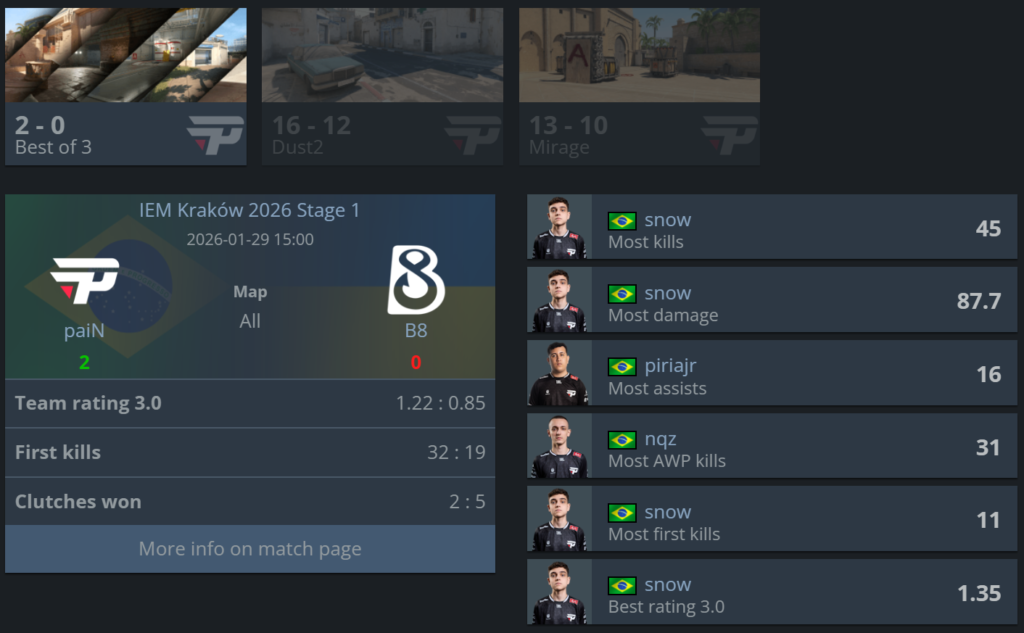Click snow's name in Best rating 3.0 row
The image size is (1024, 633).
click(667, 585)
